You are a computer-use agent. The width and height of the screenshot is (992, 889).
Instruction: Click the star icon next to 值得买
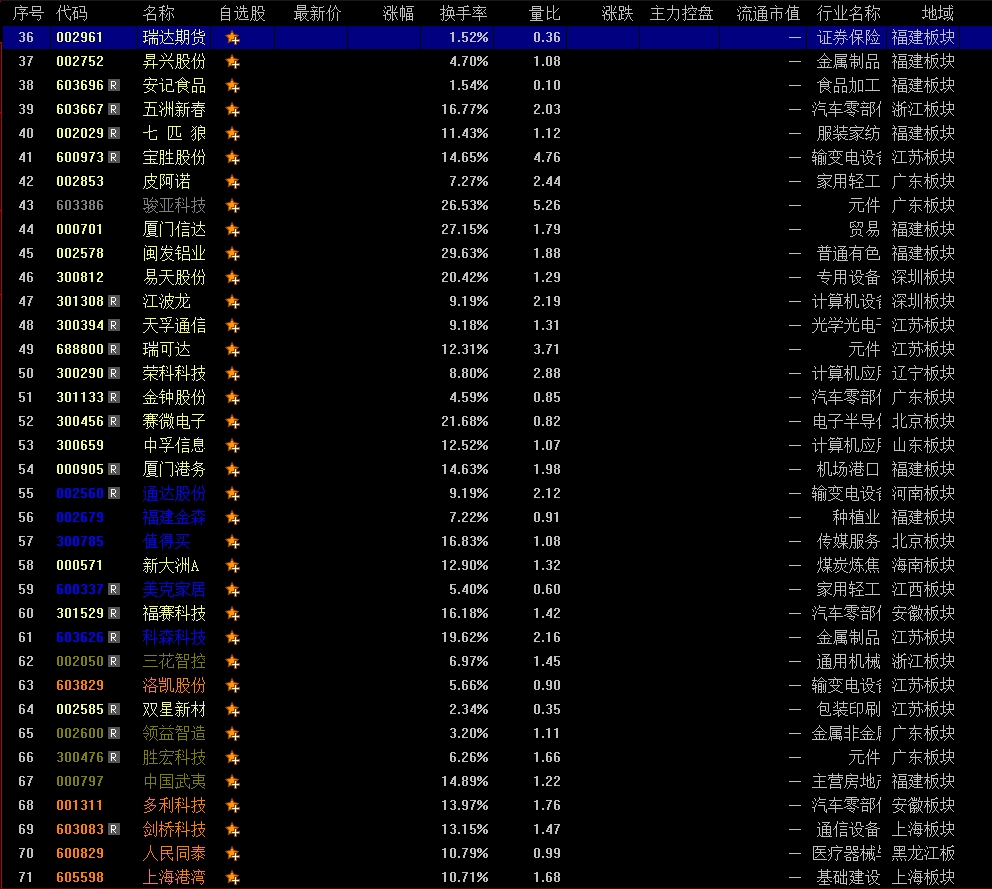pyautogui.click(x=233, y=542)
